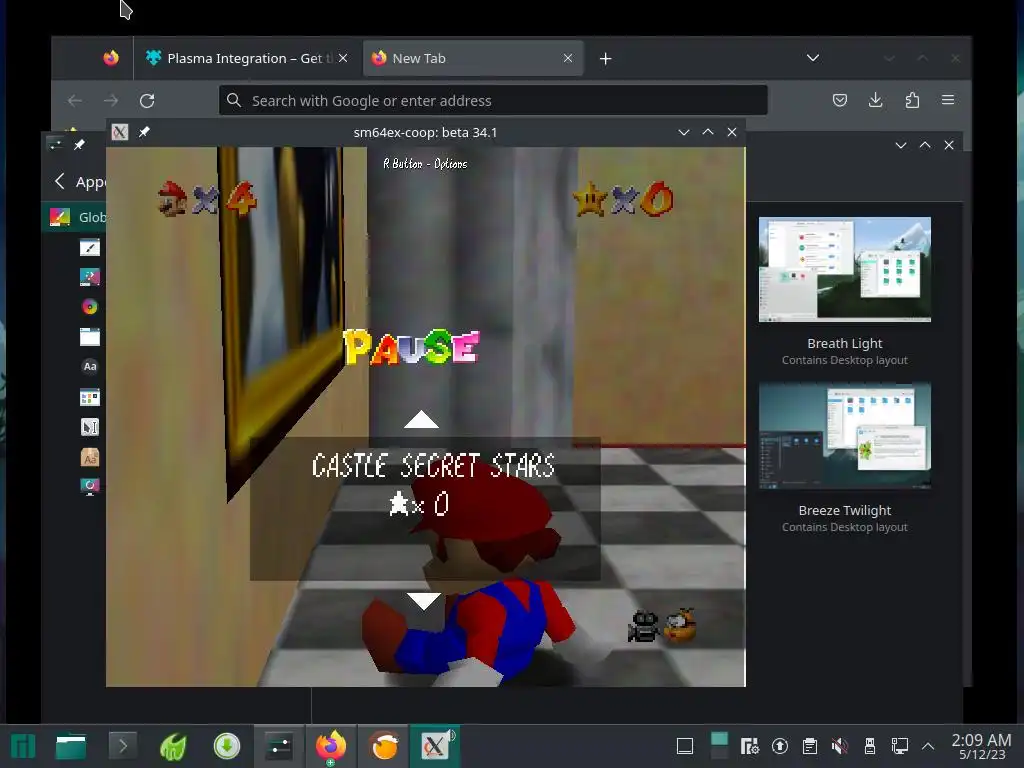Screen dimensions: 1024x768
Task: Switch virtual desktop using the pager
Action: click(719, 746)
